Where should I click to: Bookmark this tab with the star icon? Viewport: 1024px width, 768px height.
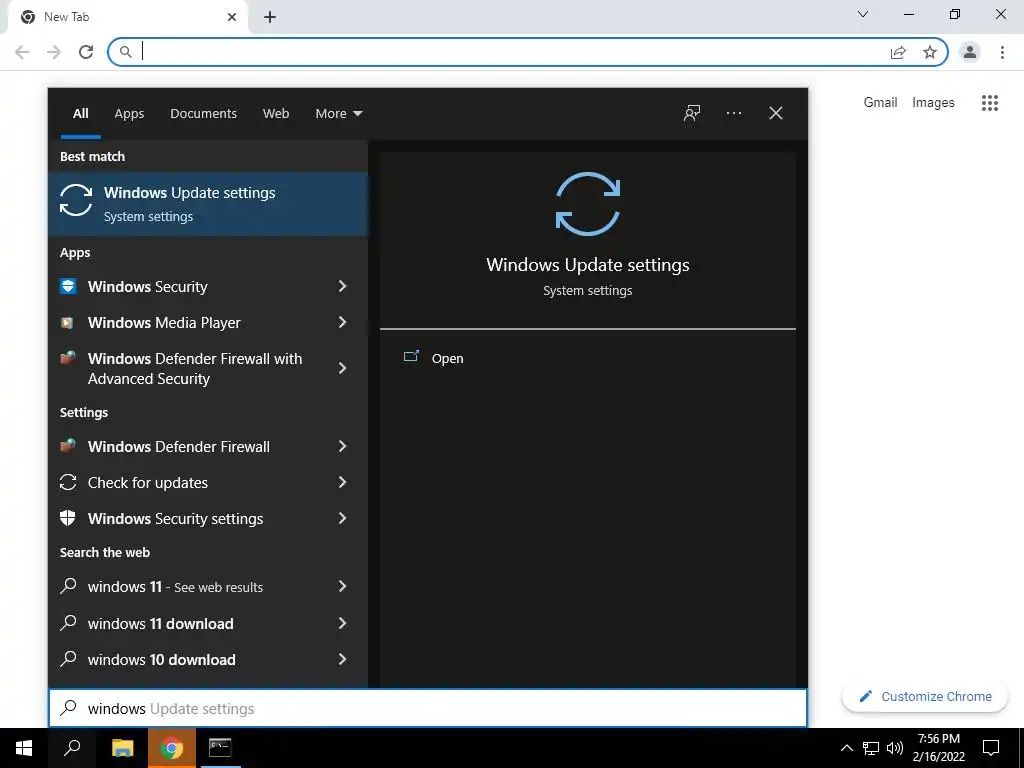coord(930,52)
